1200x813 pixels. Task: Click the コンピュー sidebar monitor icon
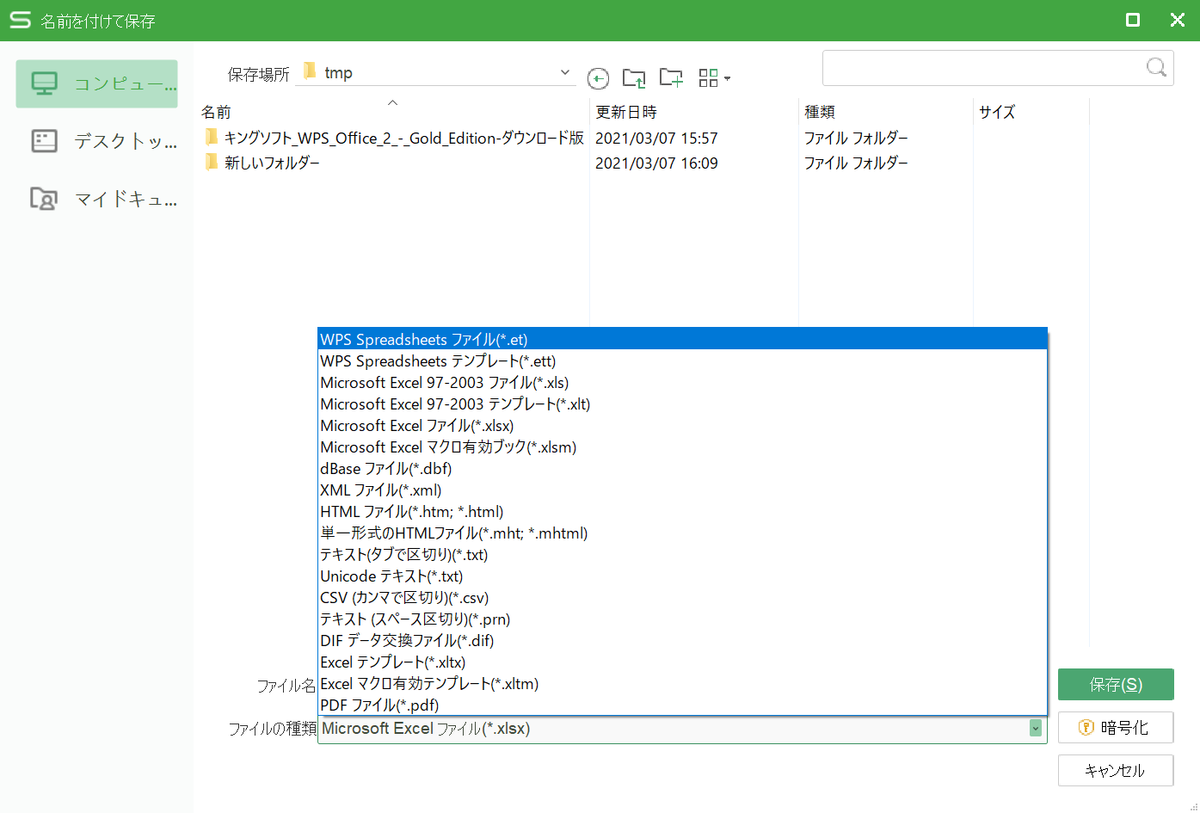click(x=45, y=84)
